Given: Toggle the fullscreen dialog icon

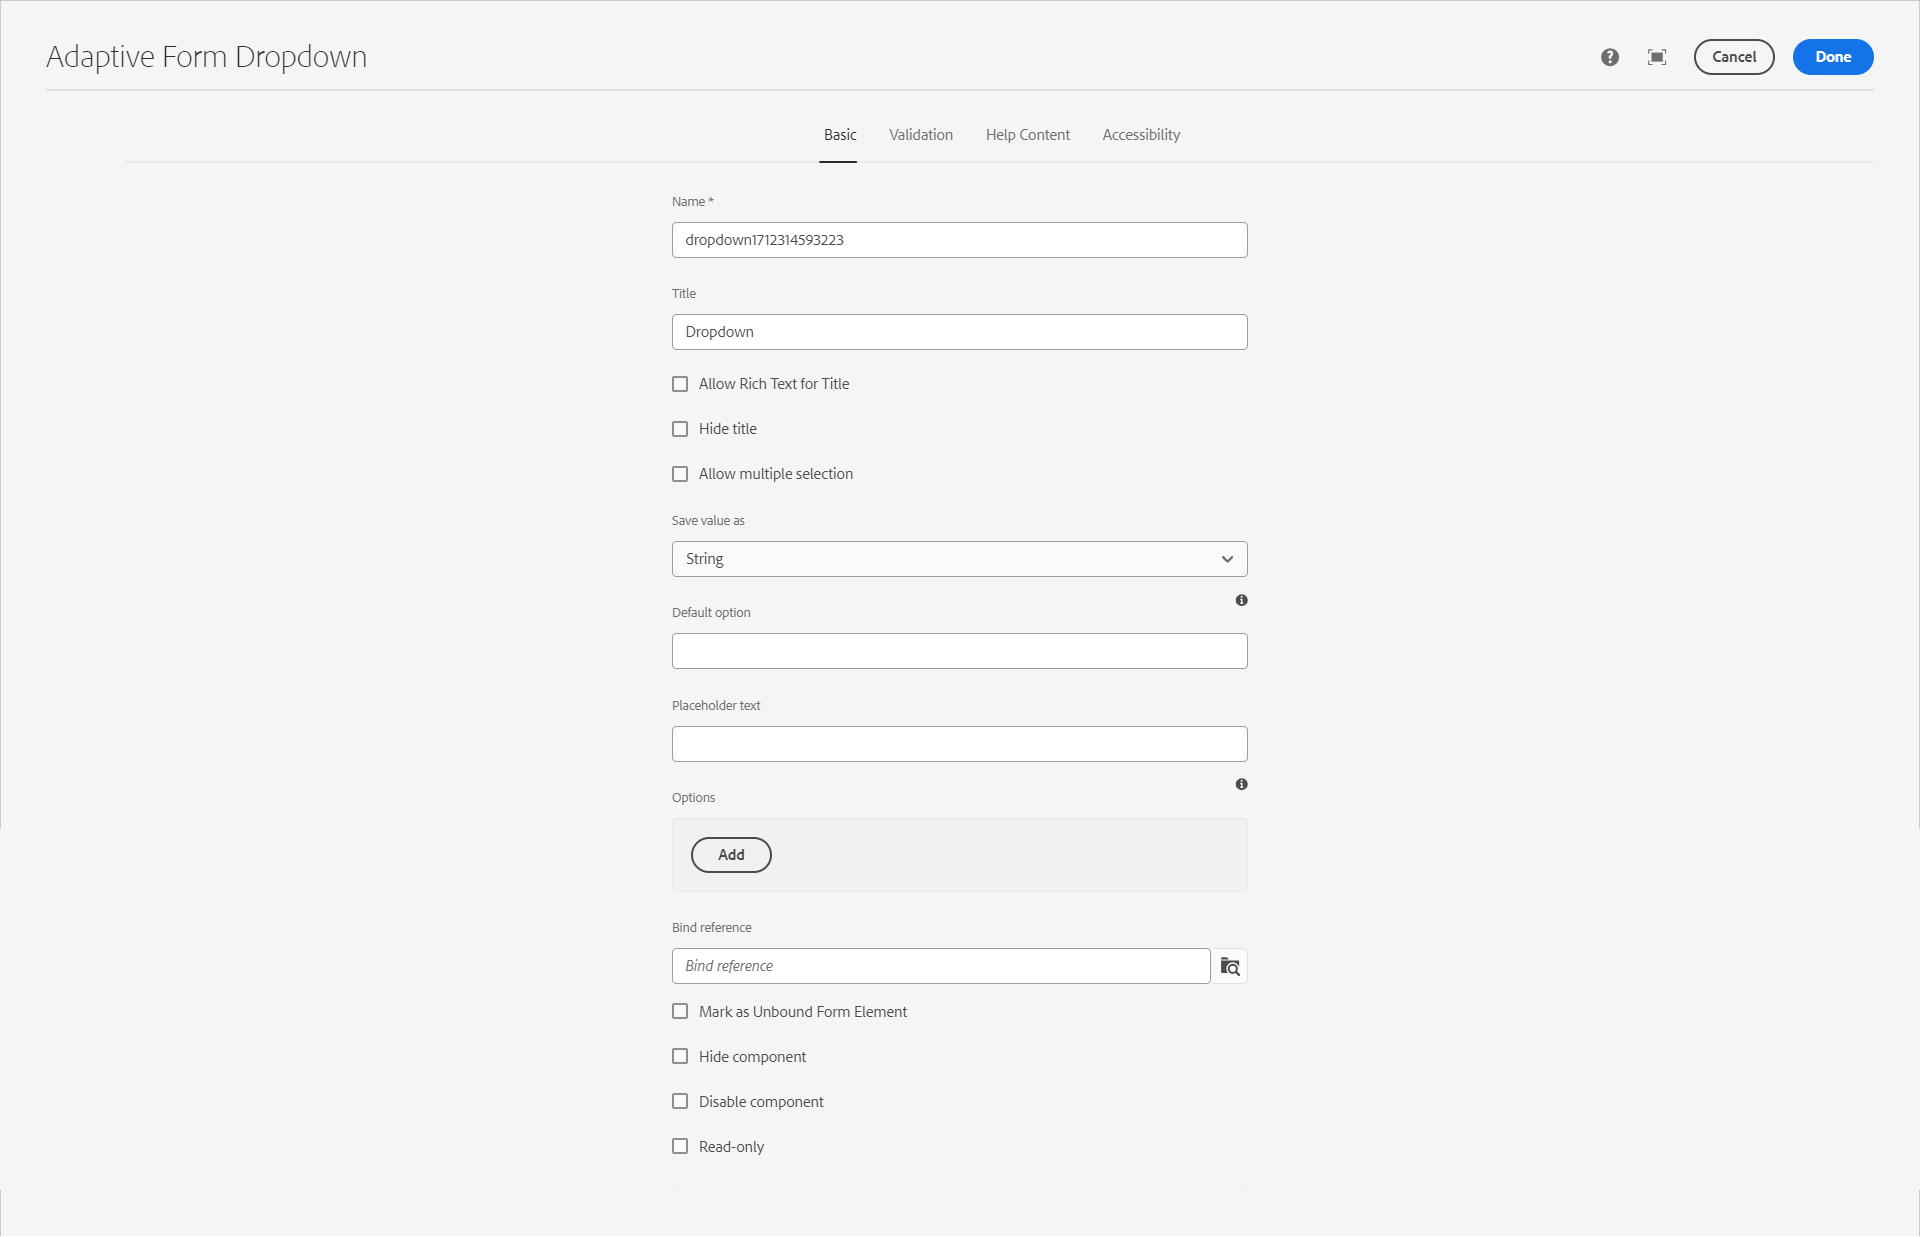Looking at the screenshot, I should (1657, 57).
